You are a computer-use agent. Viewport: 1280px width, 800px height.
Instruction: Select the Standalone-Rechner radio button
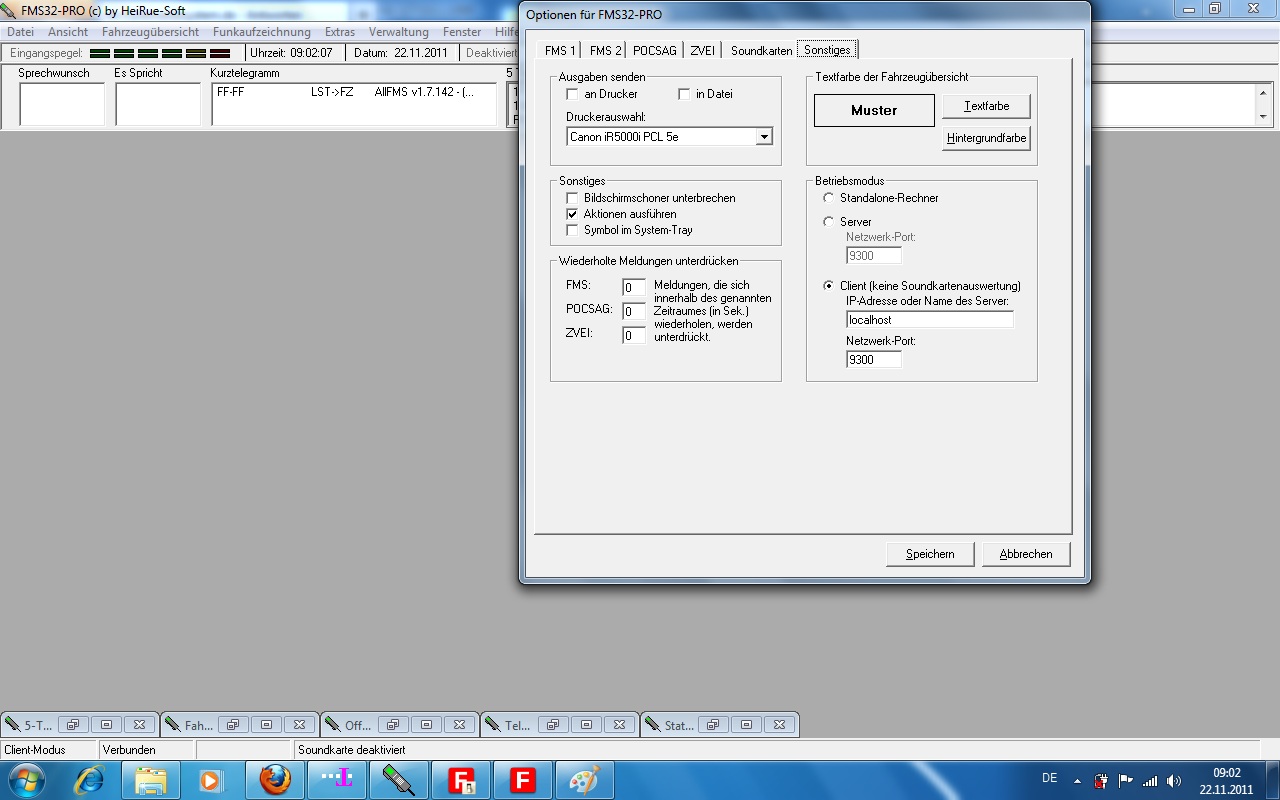click(x=828, y=198)
